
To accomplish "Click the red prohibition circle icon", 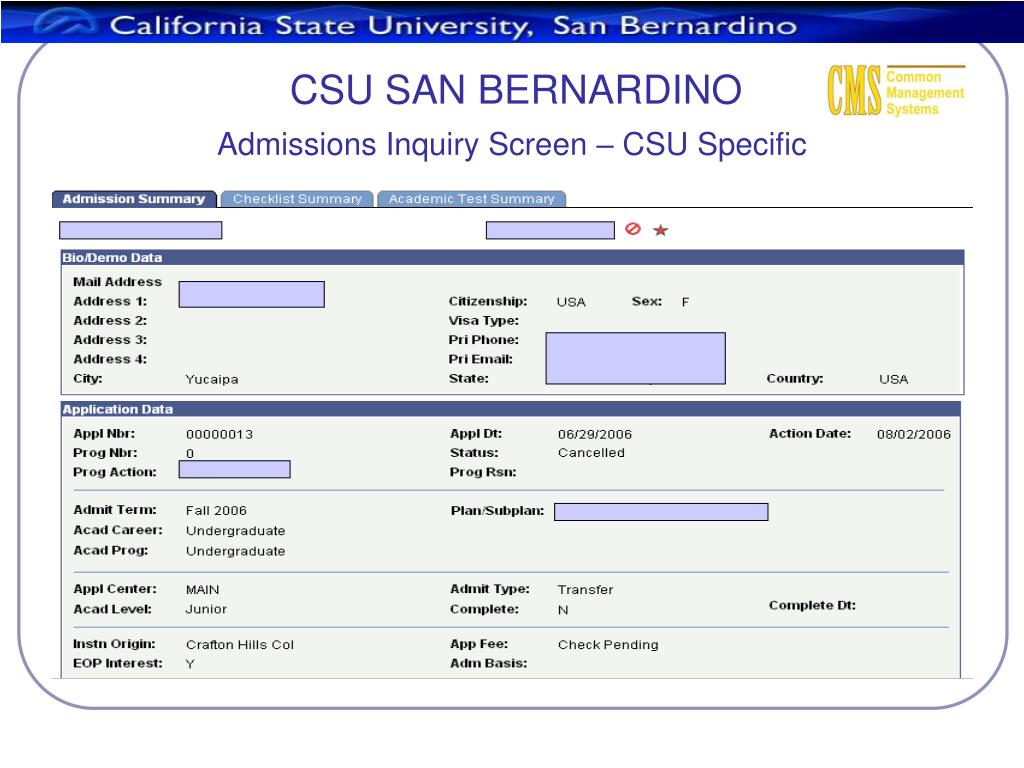I will pyautogui.click(x=632, y=229).
